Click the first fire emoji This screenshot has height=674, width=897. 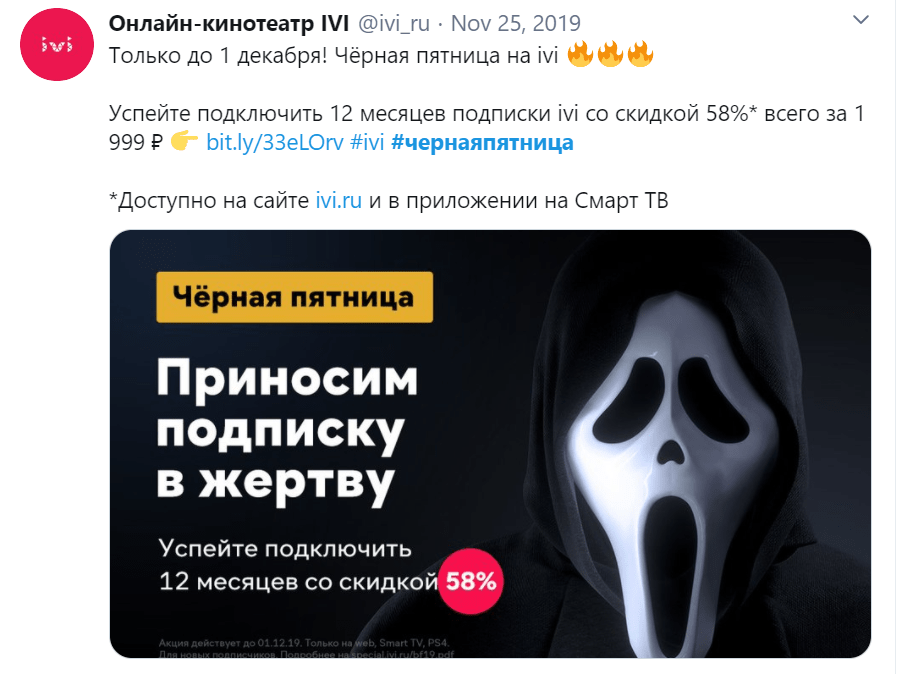tap(580, 54)
